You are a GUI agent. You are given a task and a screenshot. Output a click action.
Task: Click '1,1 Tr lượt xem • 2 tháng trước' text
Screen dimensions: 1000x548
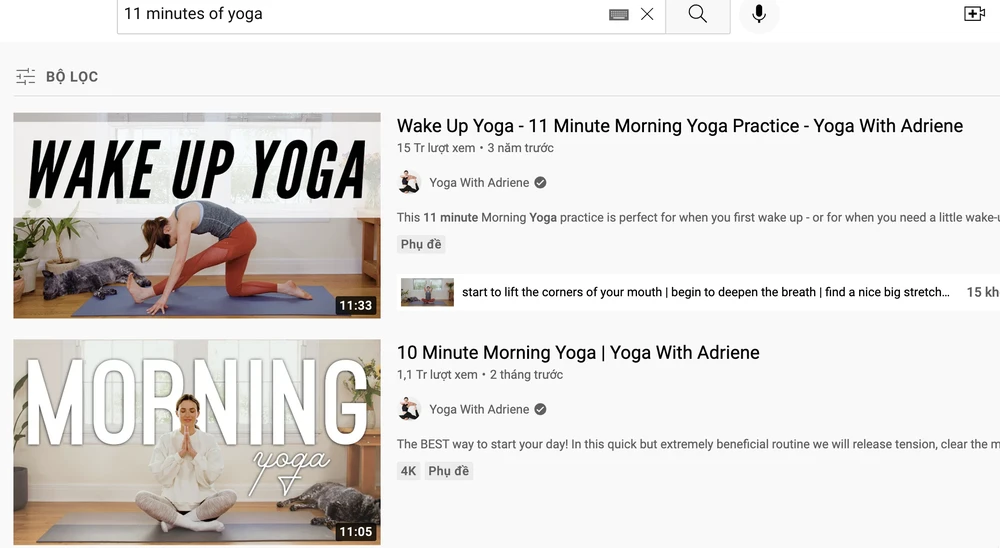coord(480,374)
